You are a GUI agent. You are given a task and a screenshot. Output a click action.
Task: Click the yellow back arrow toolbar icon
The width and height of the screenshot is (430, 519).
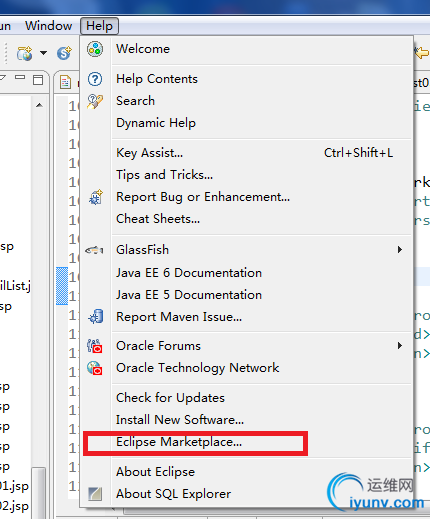click(422, 53)
